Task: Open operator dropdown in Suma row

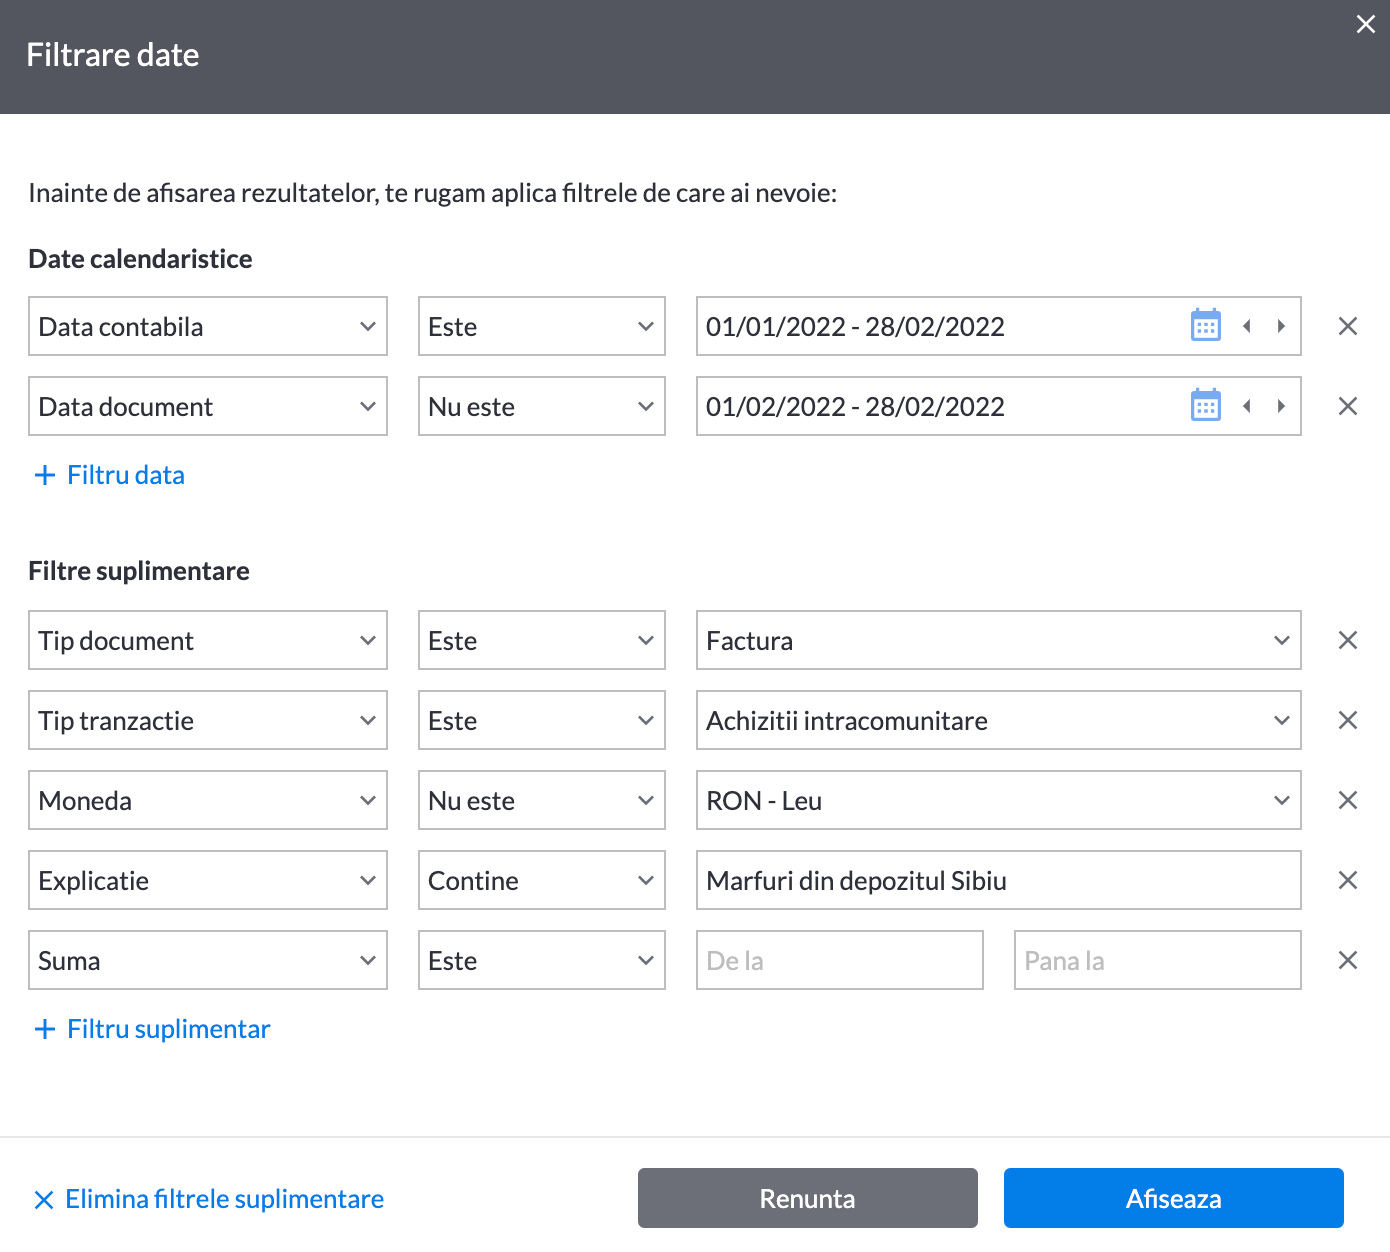Action: pos(542,960)
